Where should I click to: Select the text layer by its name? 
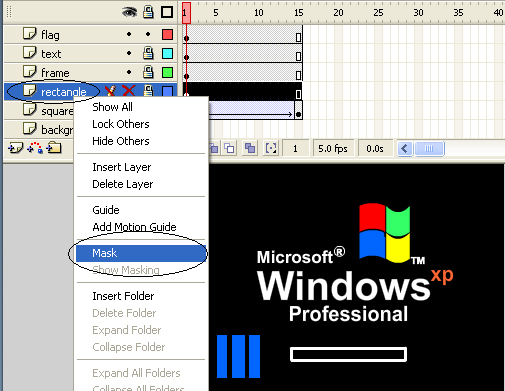[51, 54]
